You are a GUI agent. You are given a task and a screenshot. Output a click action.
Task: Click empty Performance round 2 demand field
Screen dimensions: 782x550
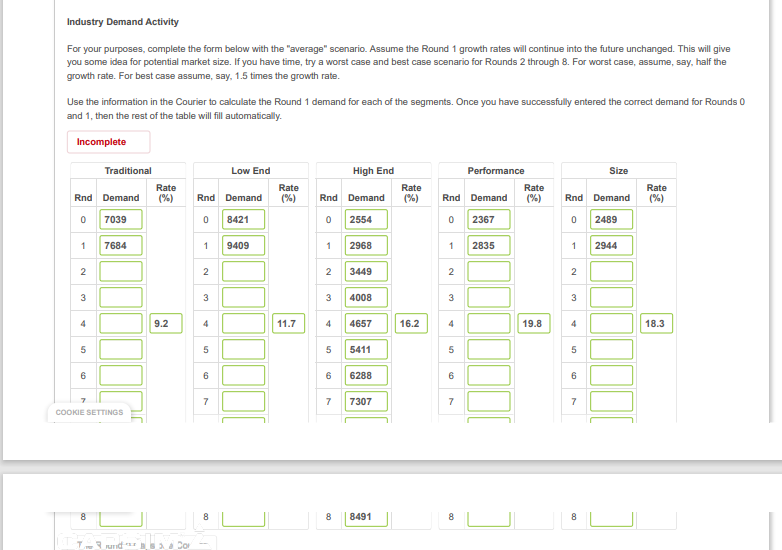tap(489, 271)
